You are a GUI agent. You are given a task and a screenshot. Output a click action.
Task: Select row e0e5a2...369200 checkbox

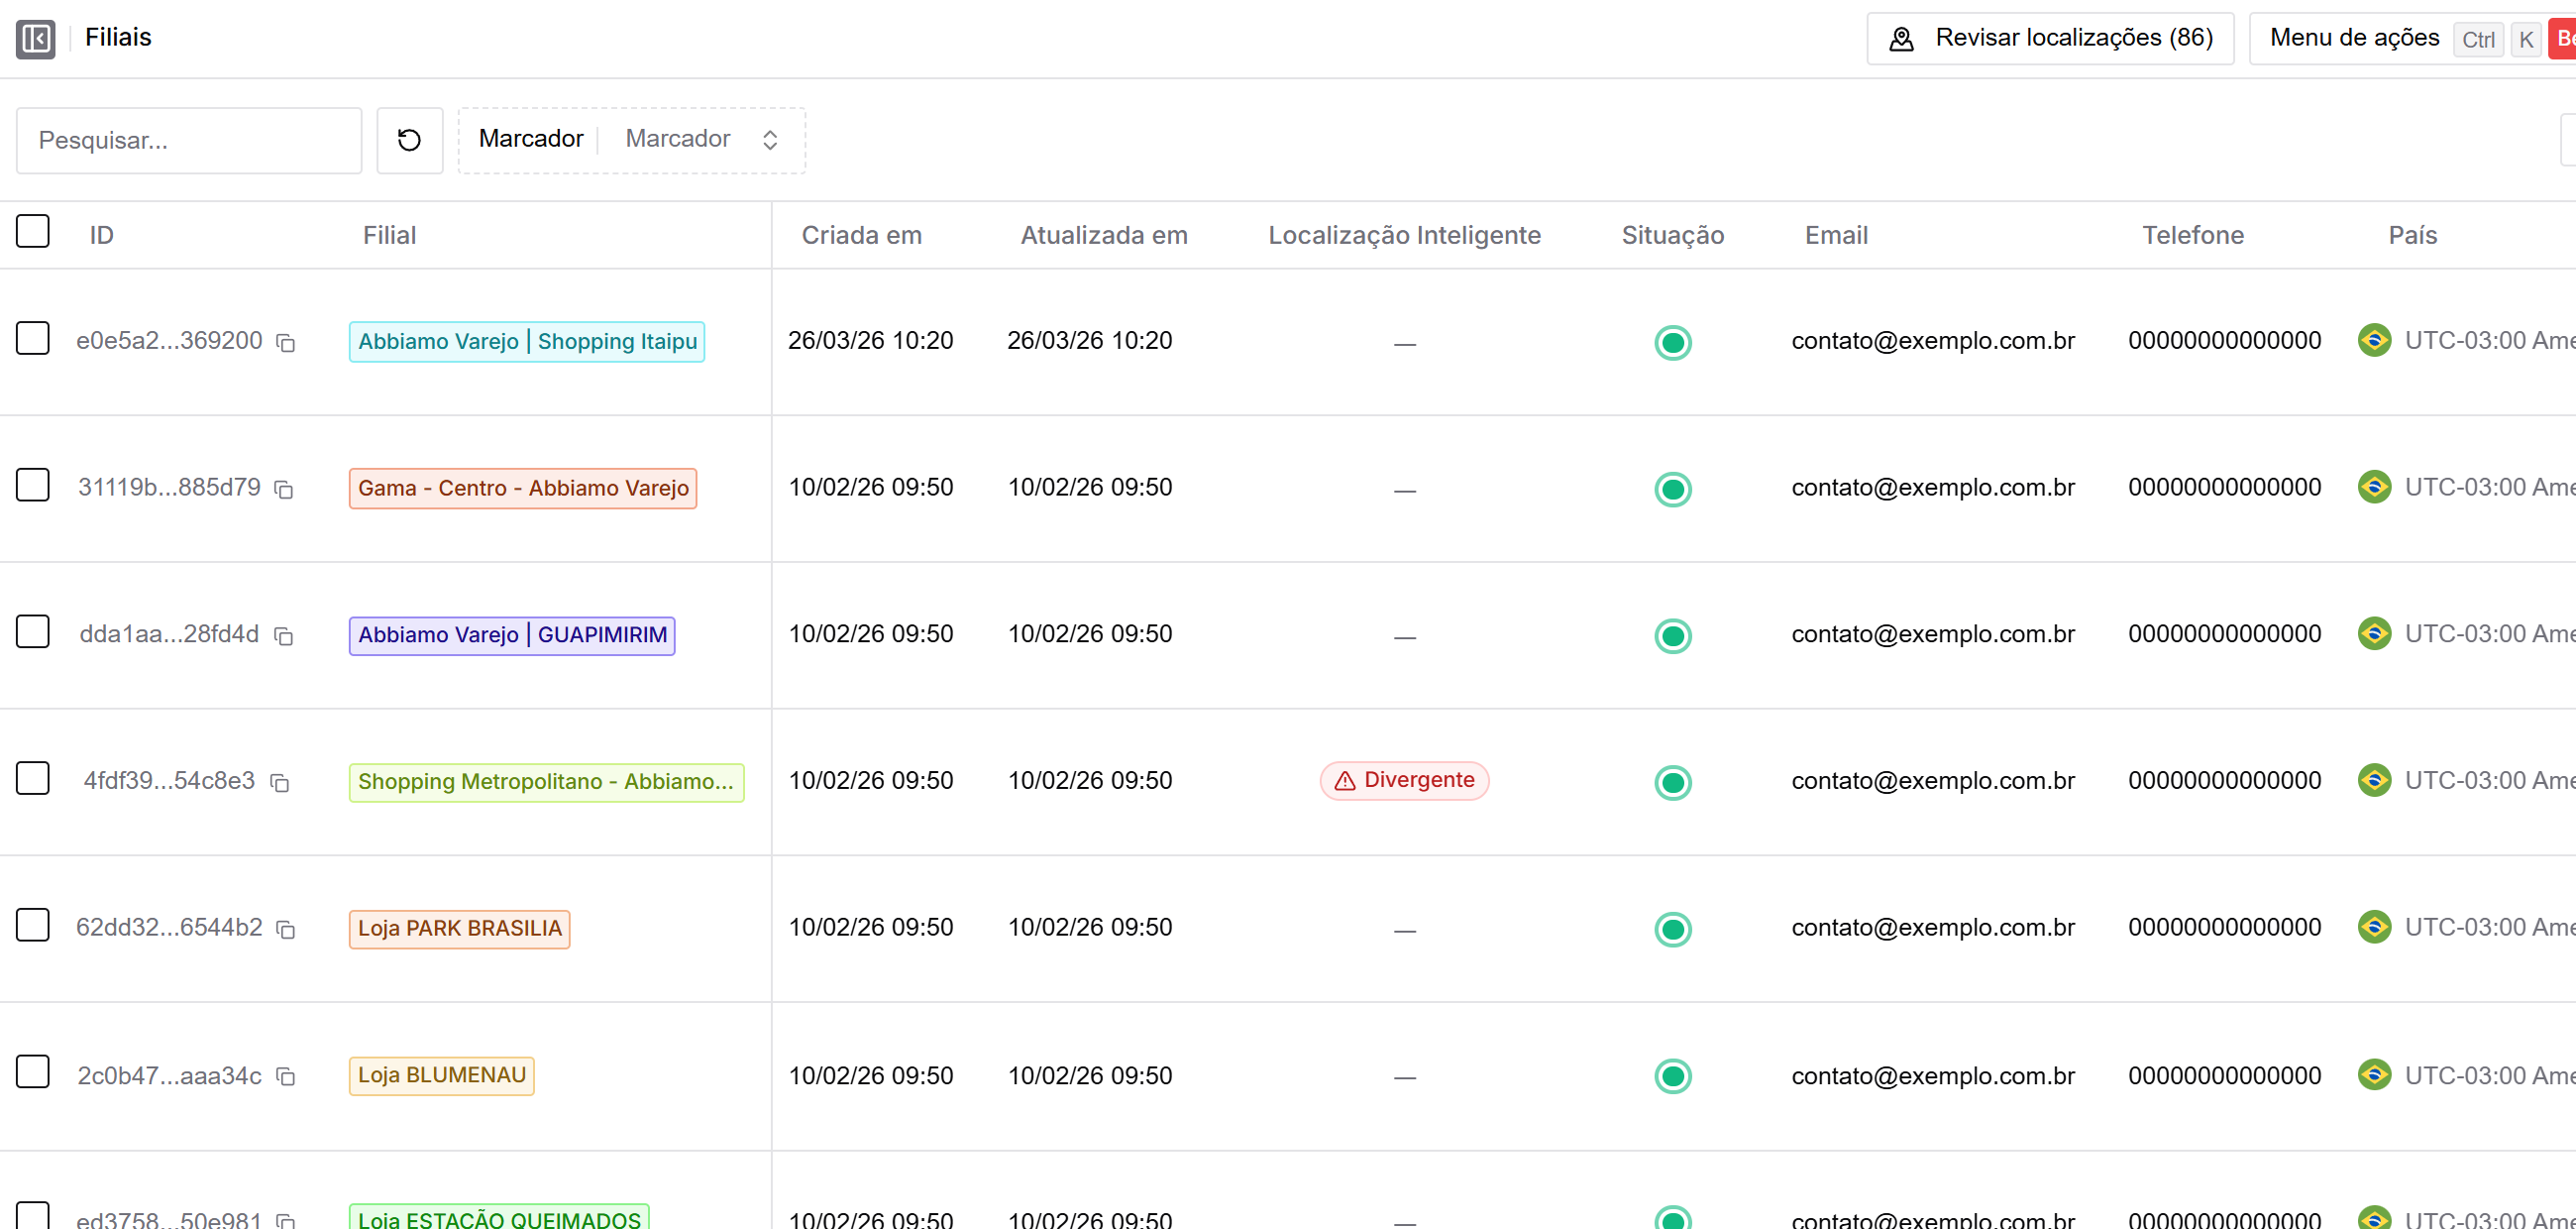[33, 338]
